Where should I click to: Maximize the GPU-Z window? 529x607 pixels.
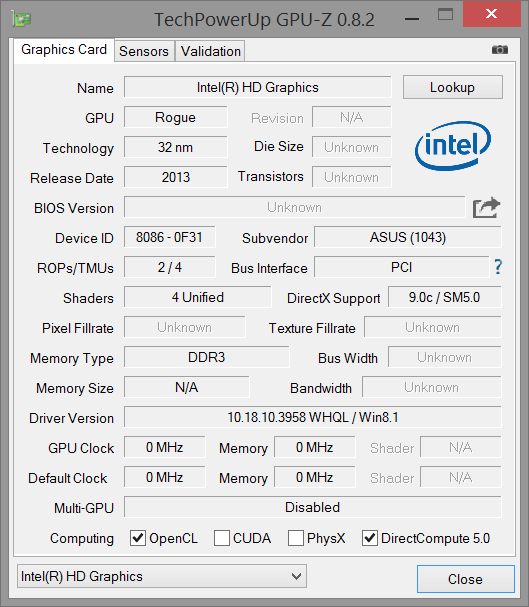(445, 15)
